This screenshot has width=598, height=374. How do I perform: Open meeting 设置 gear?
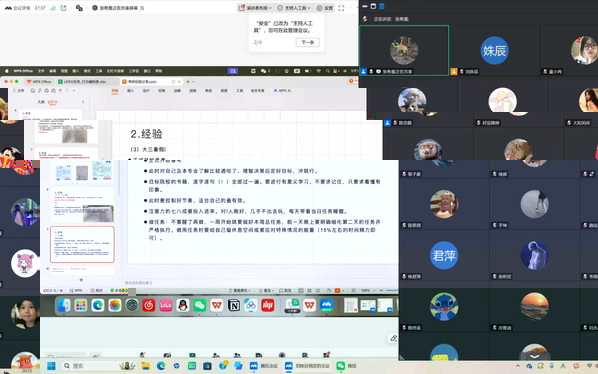coord(325,8)
